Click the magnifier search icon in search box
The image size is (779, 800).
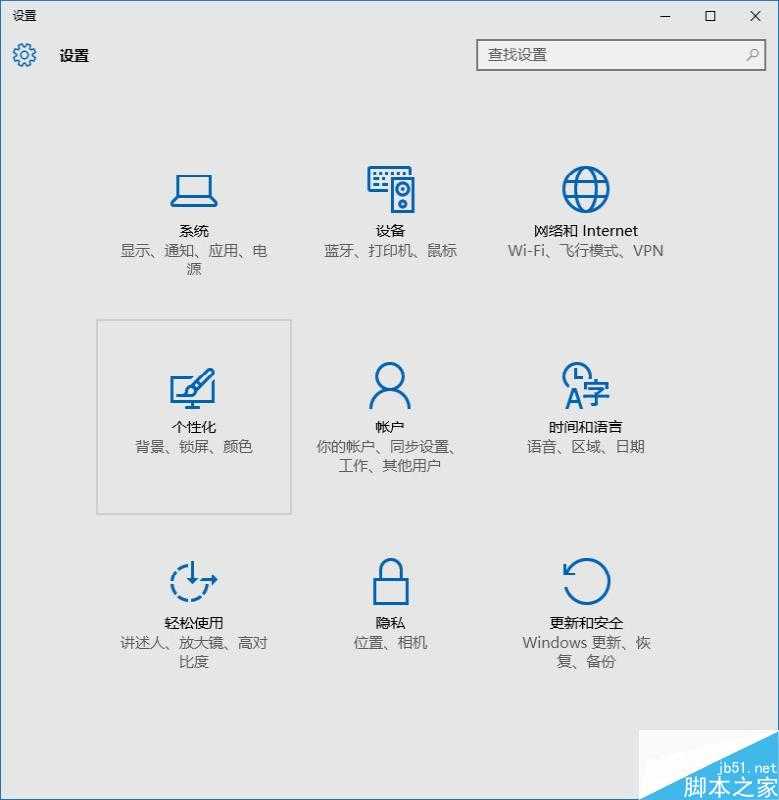(x=752, y=55)
